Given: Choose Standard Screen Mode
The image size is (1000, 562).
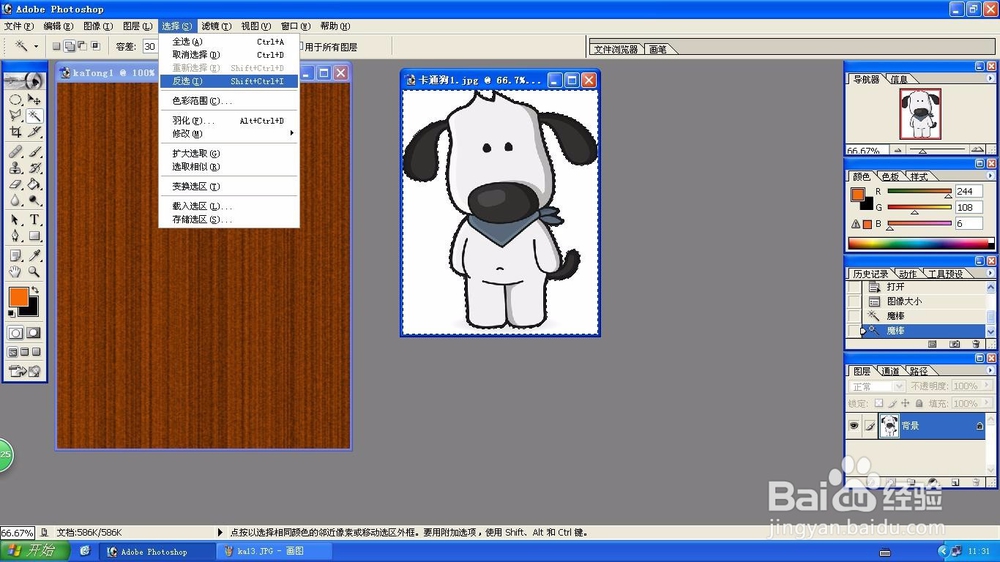Looking at the screenshot, I should click(13, 352).
